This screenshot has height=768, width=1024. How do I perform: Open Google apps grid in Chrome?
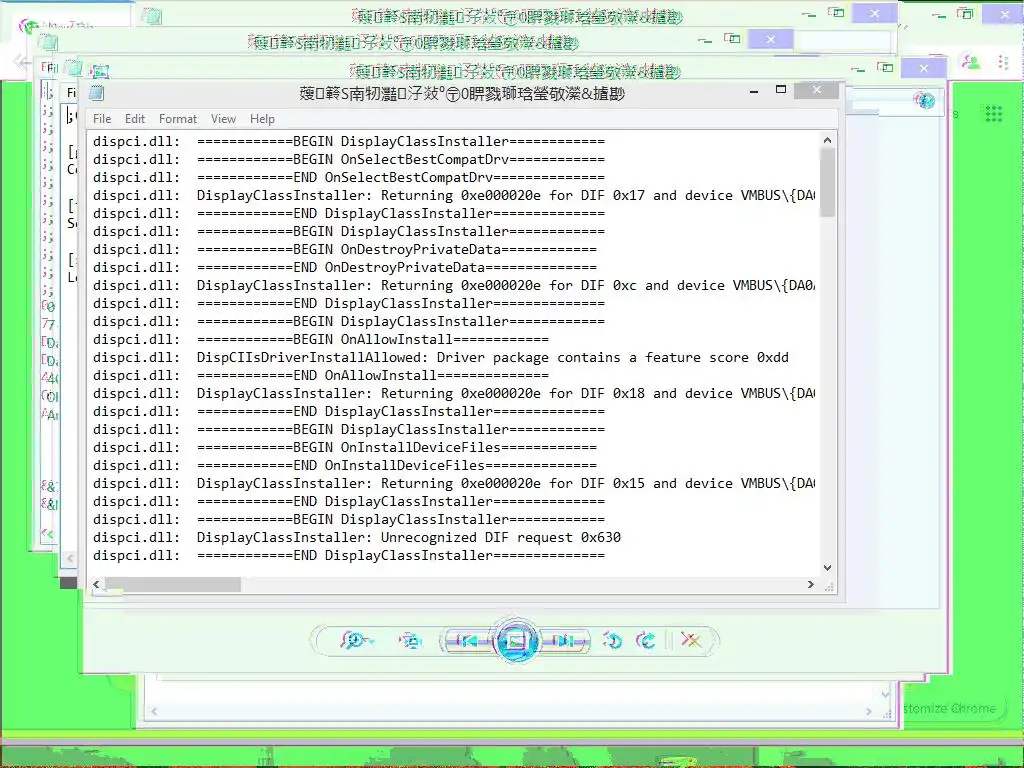tap(993, 114)
